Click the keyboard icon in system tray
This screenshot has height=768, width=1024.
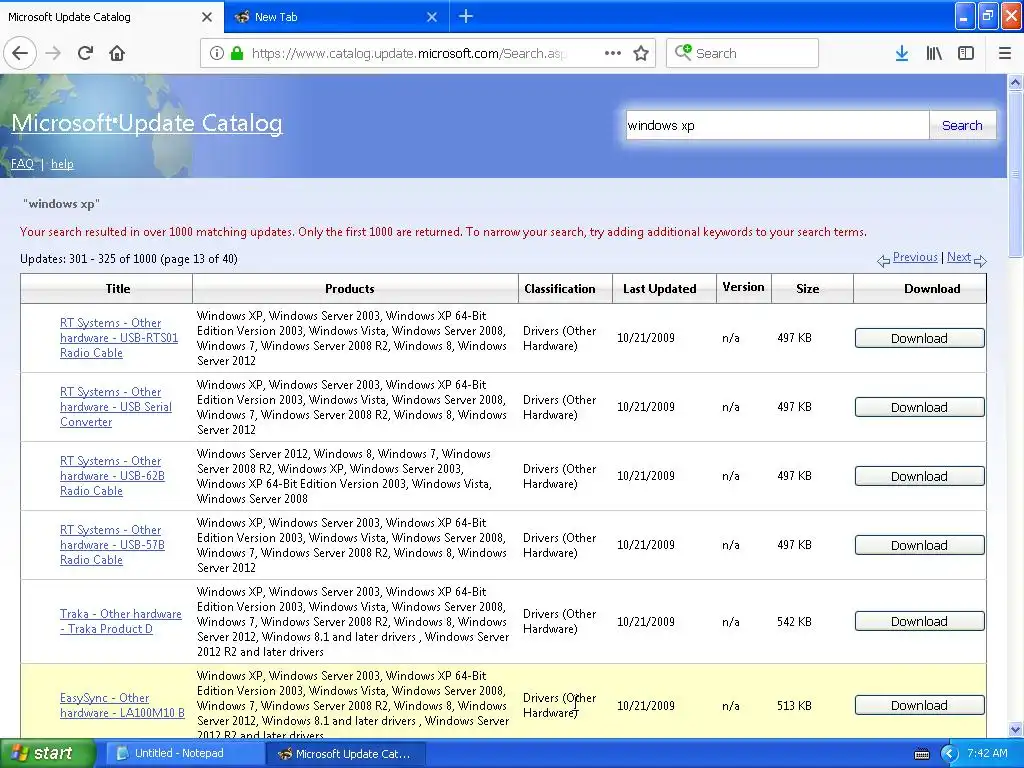(x=921, y=754)
